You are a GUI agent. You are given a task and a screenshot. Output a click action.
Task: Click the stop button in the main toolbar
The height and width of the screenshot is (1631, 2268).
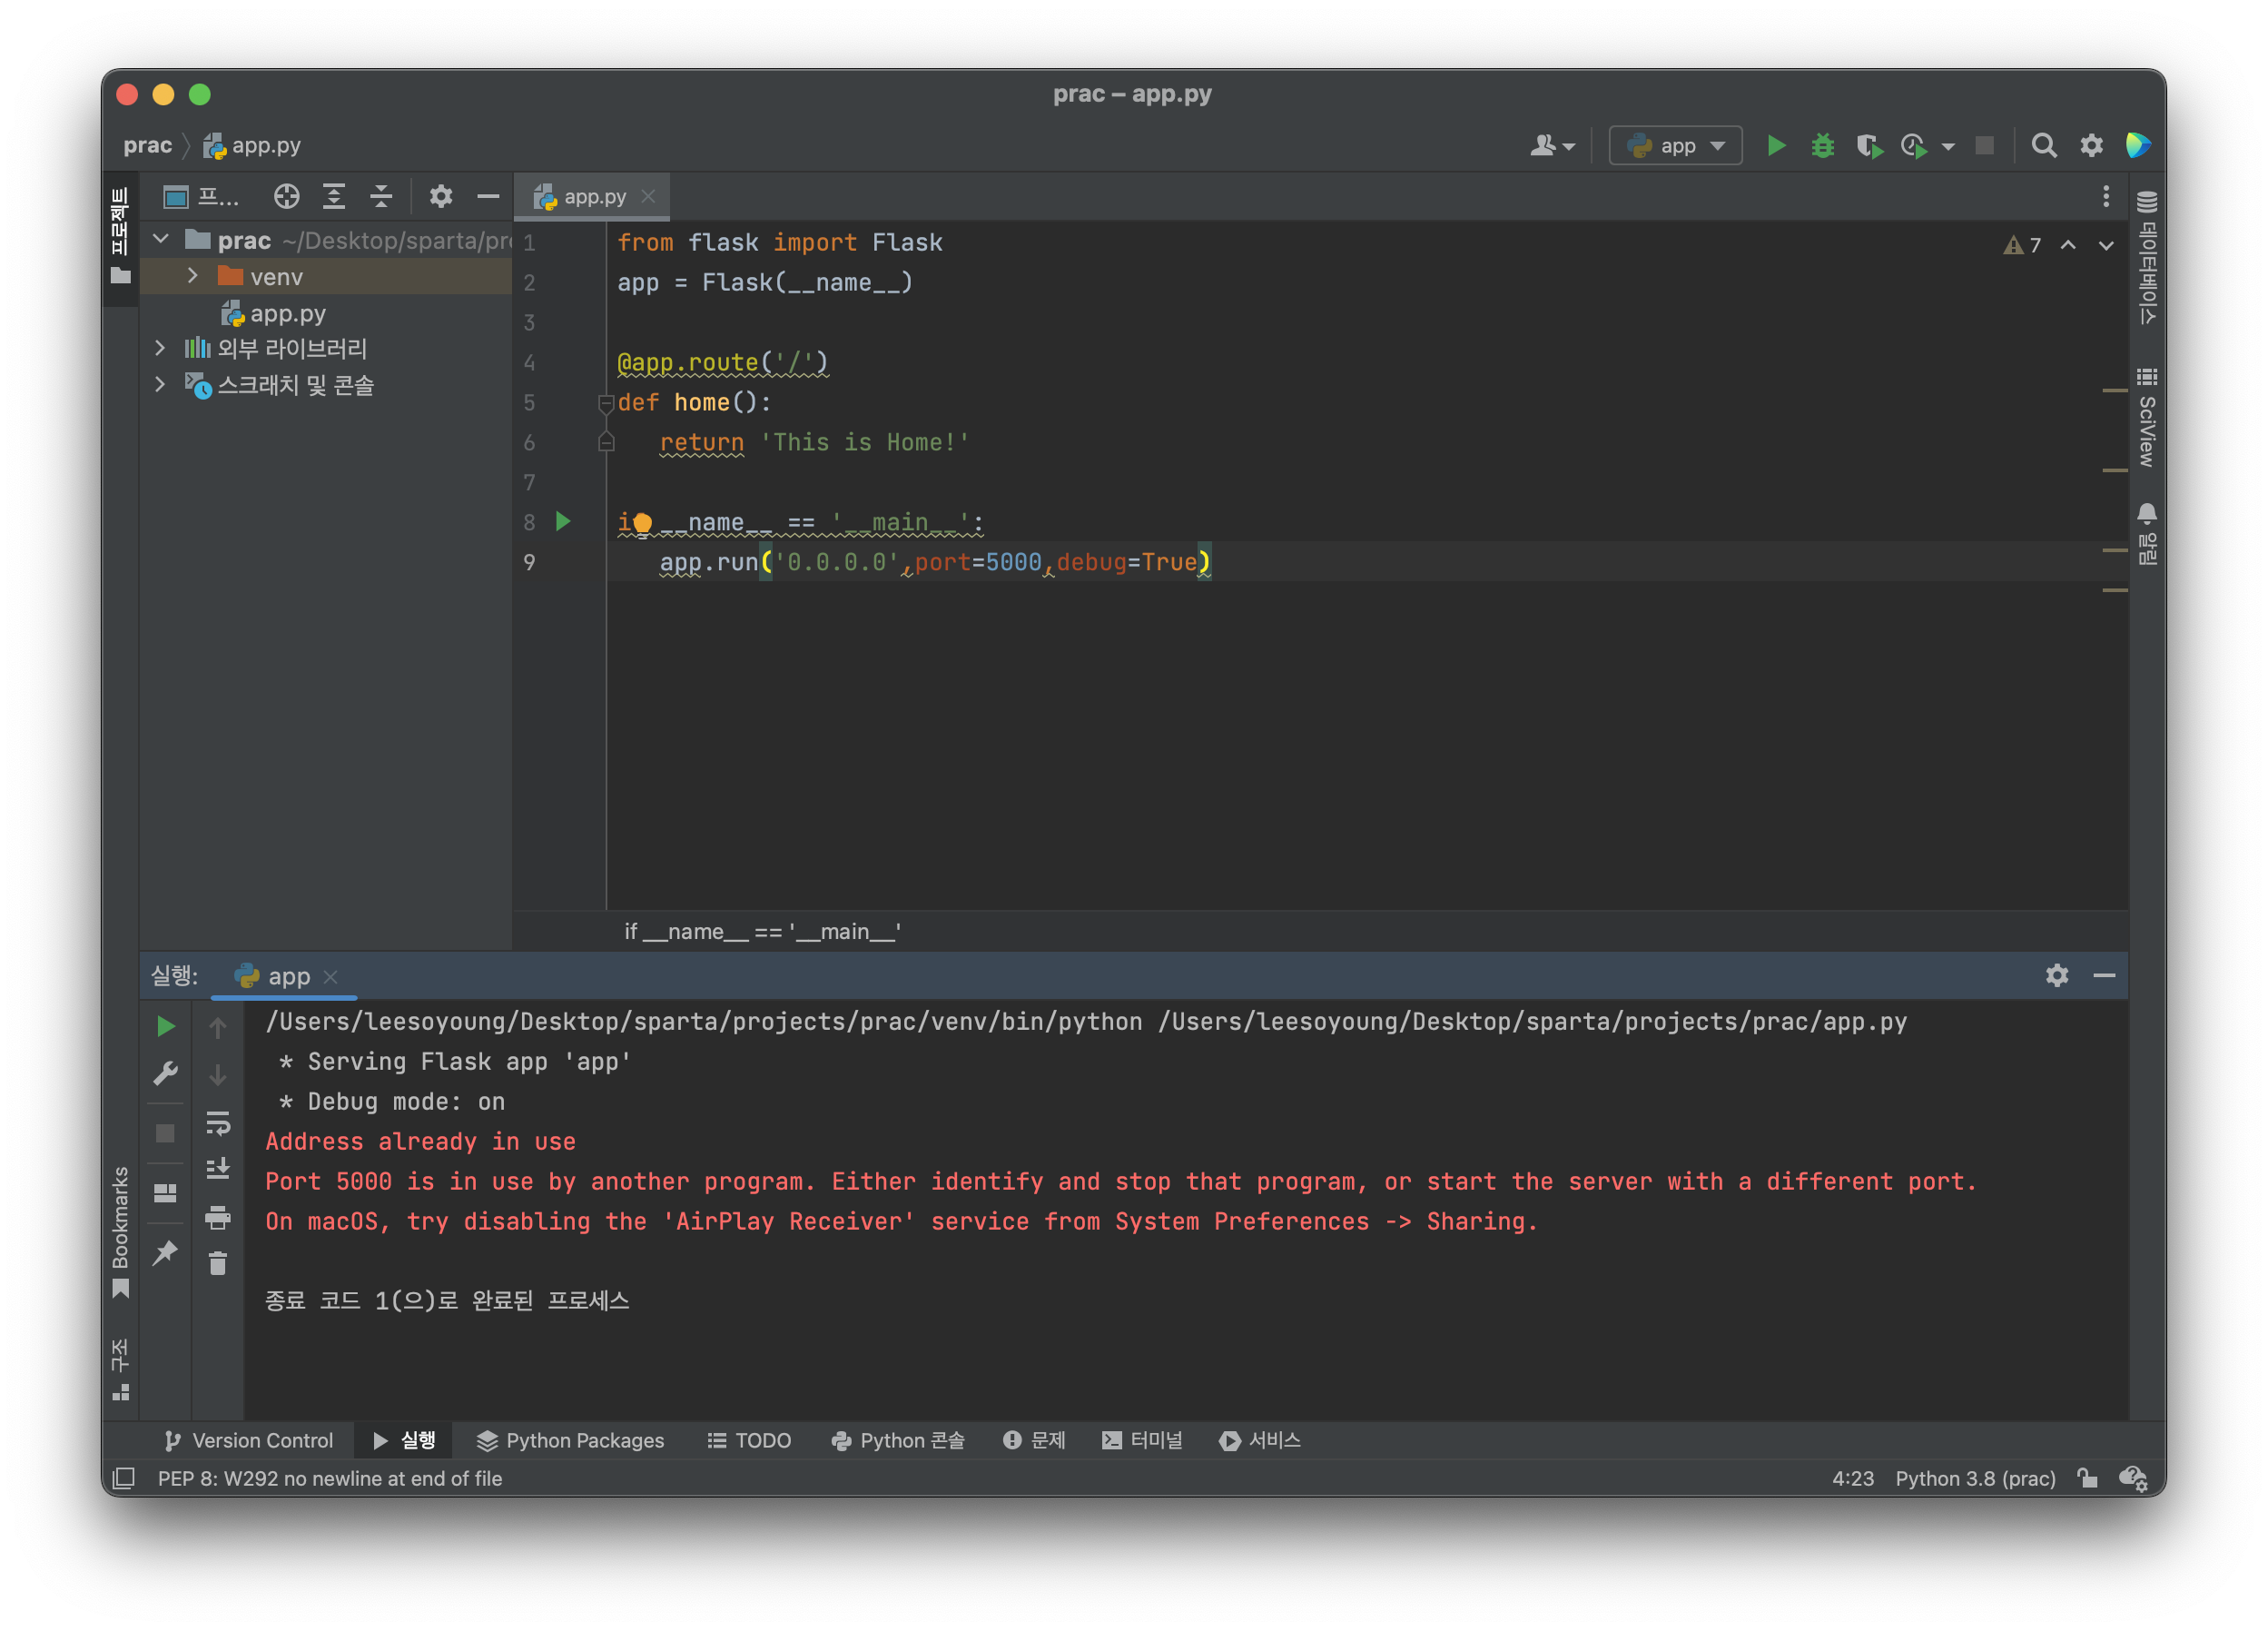point(1984,146)
